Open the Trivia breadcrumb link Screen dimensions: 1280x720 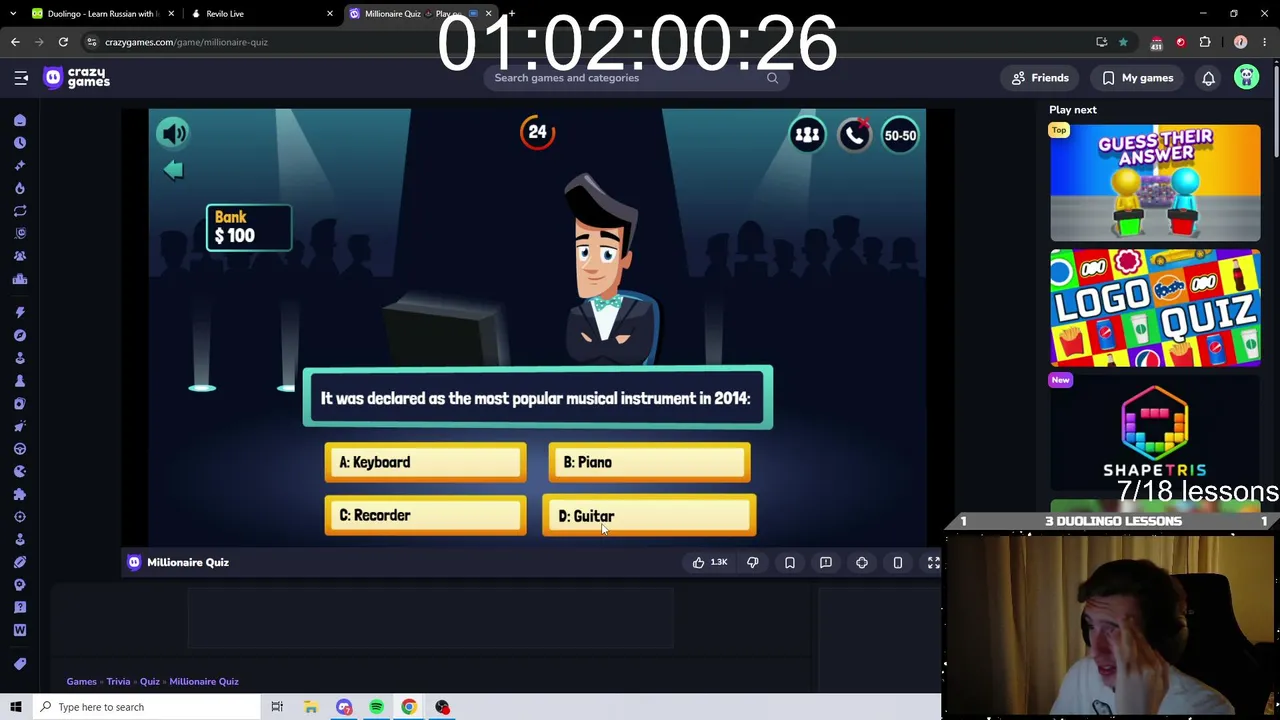pos(118,681)
